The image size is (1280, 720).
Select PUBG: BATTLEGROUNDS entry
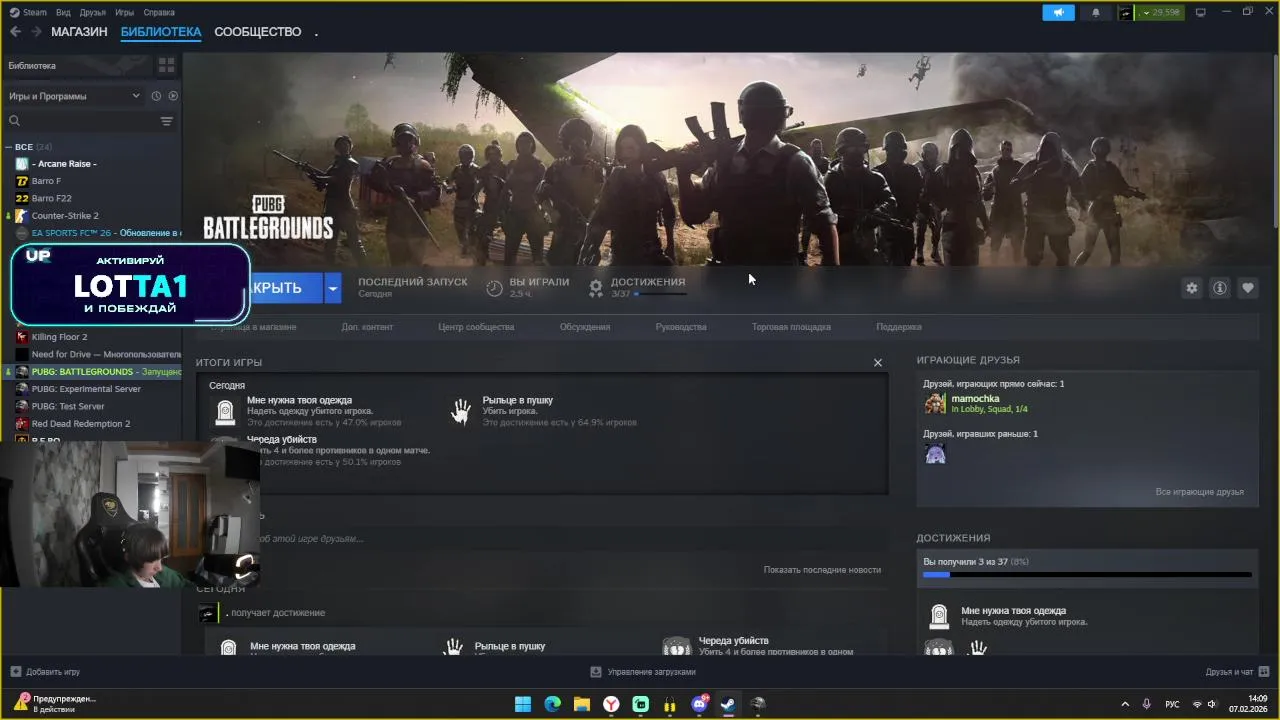click(x=91, y=372)
